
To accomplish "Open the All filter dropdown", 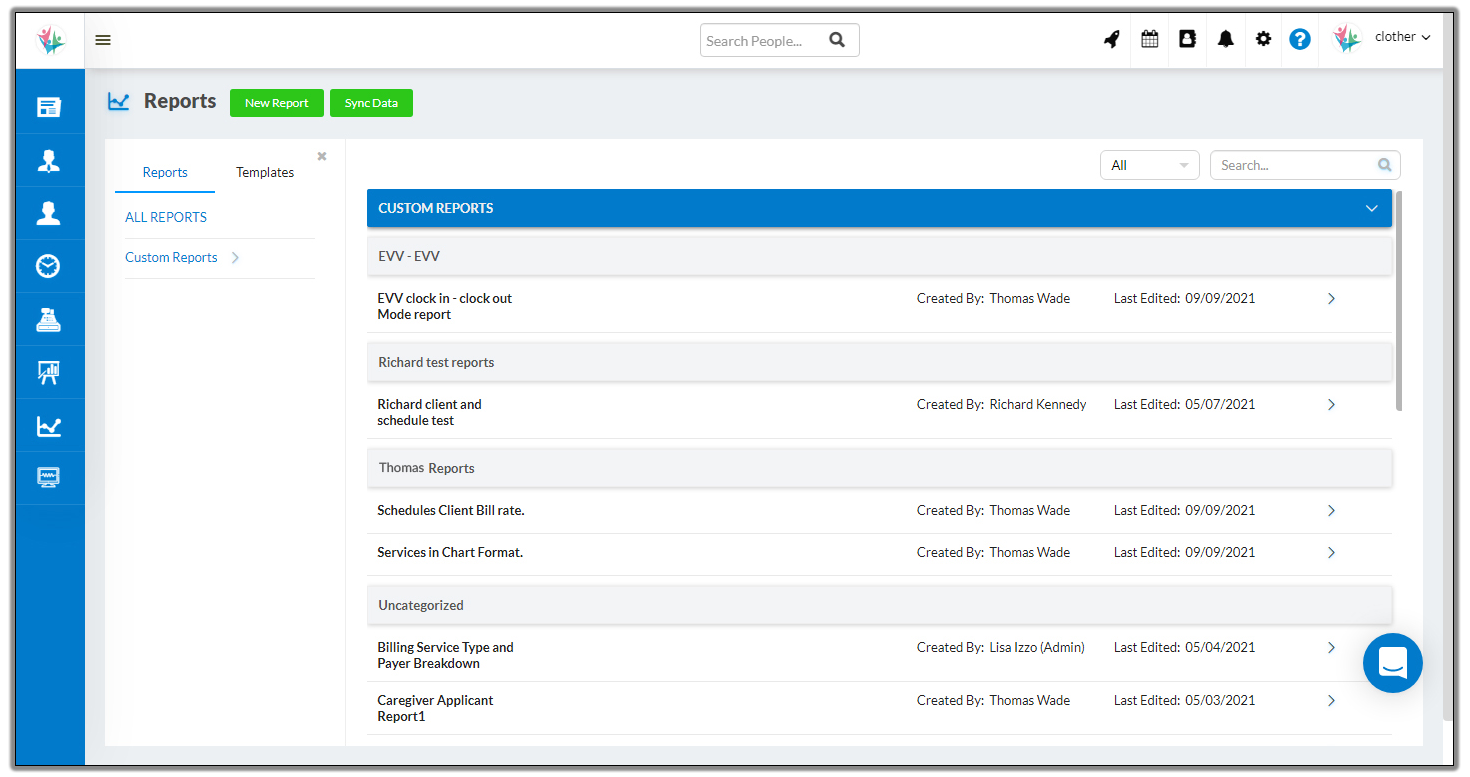I will pyautogui.click(x=1149, y=164).
